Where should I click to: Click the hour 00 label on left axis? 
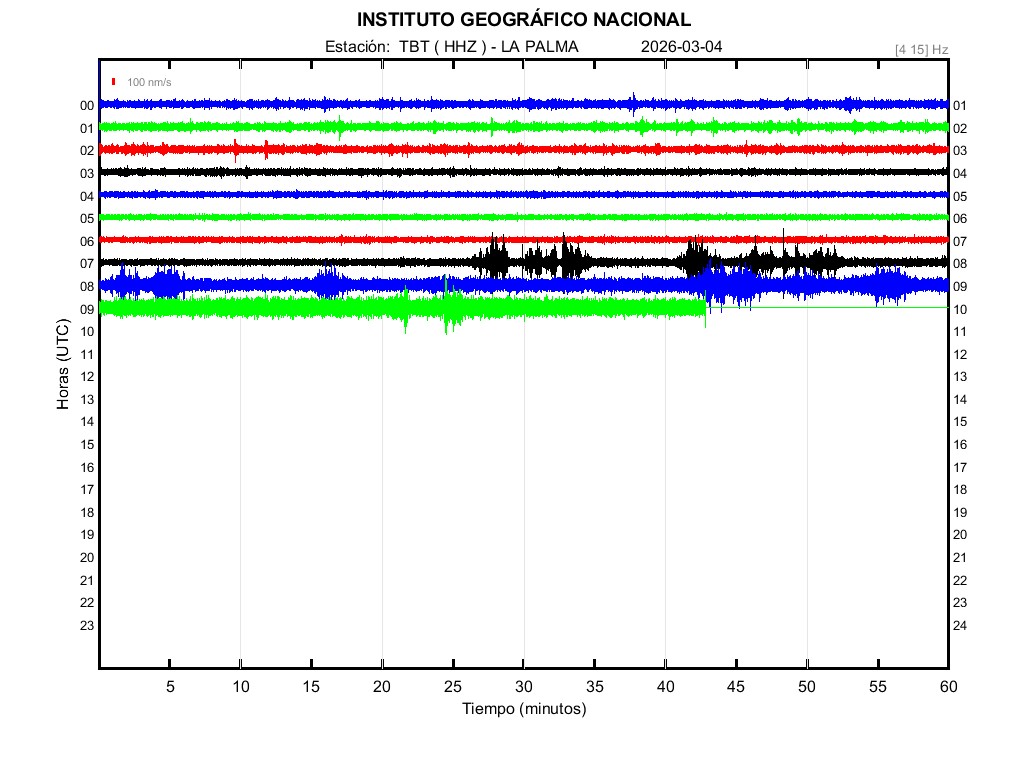tap(87, 106)
